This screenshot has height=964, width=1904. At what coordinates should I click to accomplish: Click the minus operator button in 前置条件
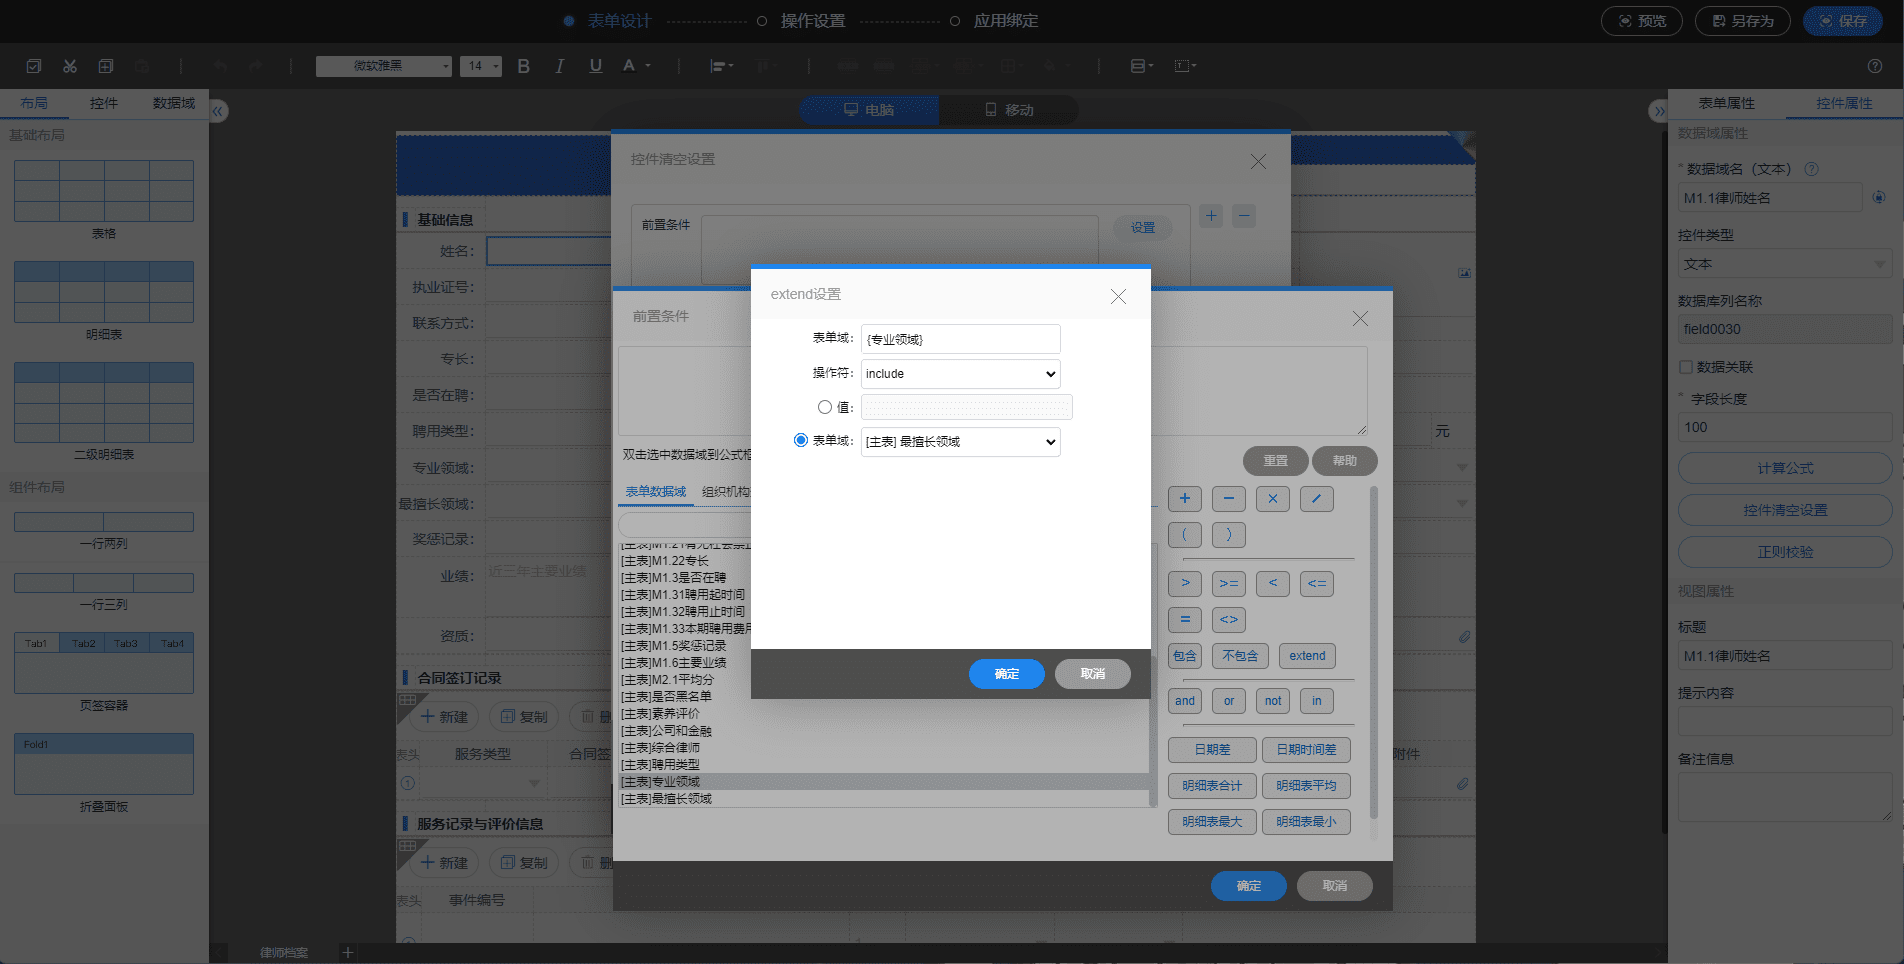click(1229, 499)
